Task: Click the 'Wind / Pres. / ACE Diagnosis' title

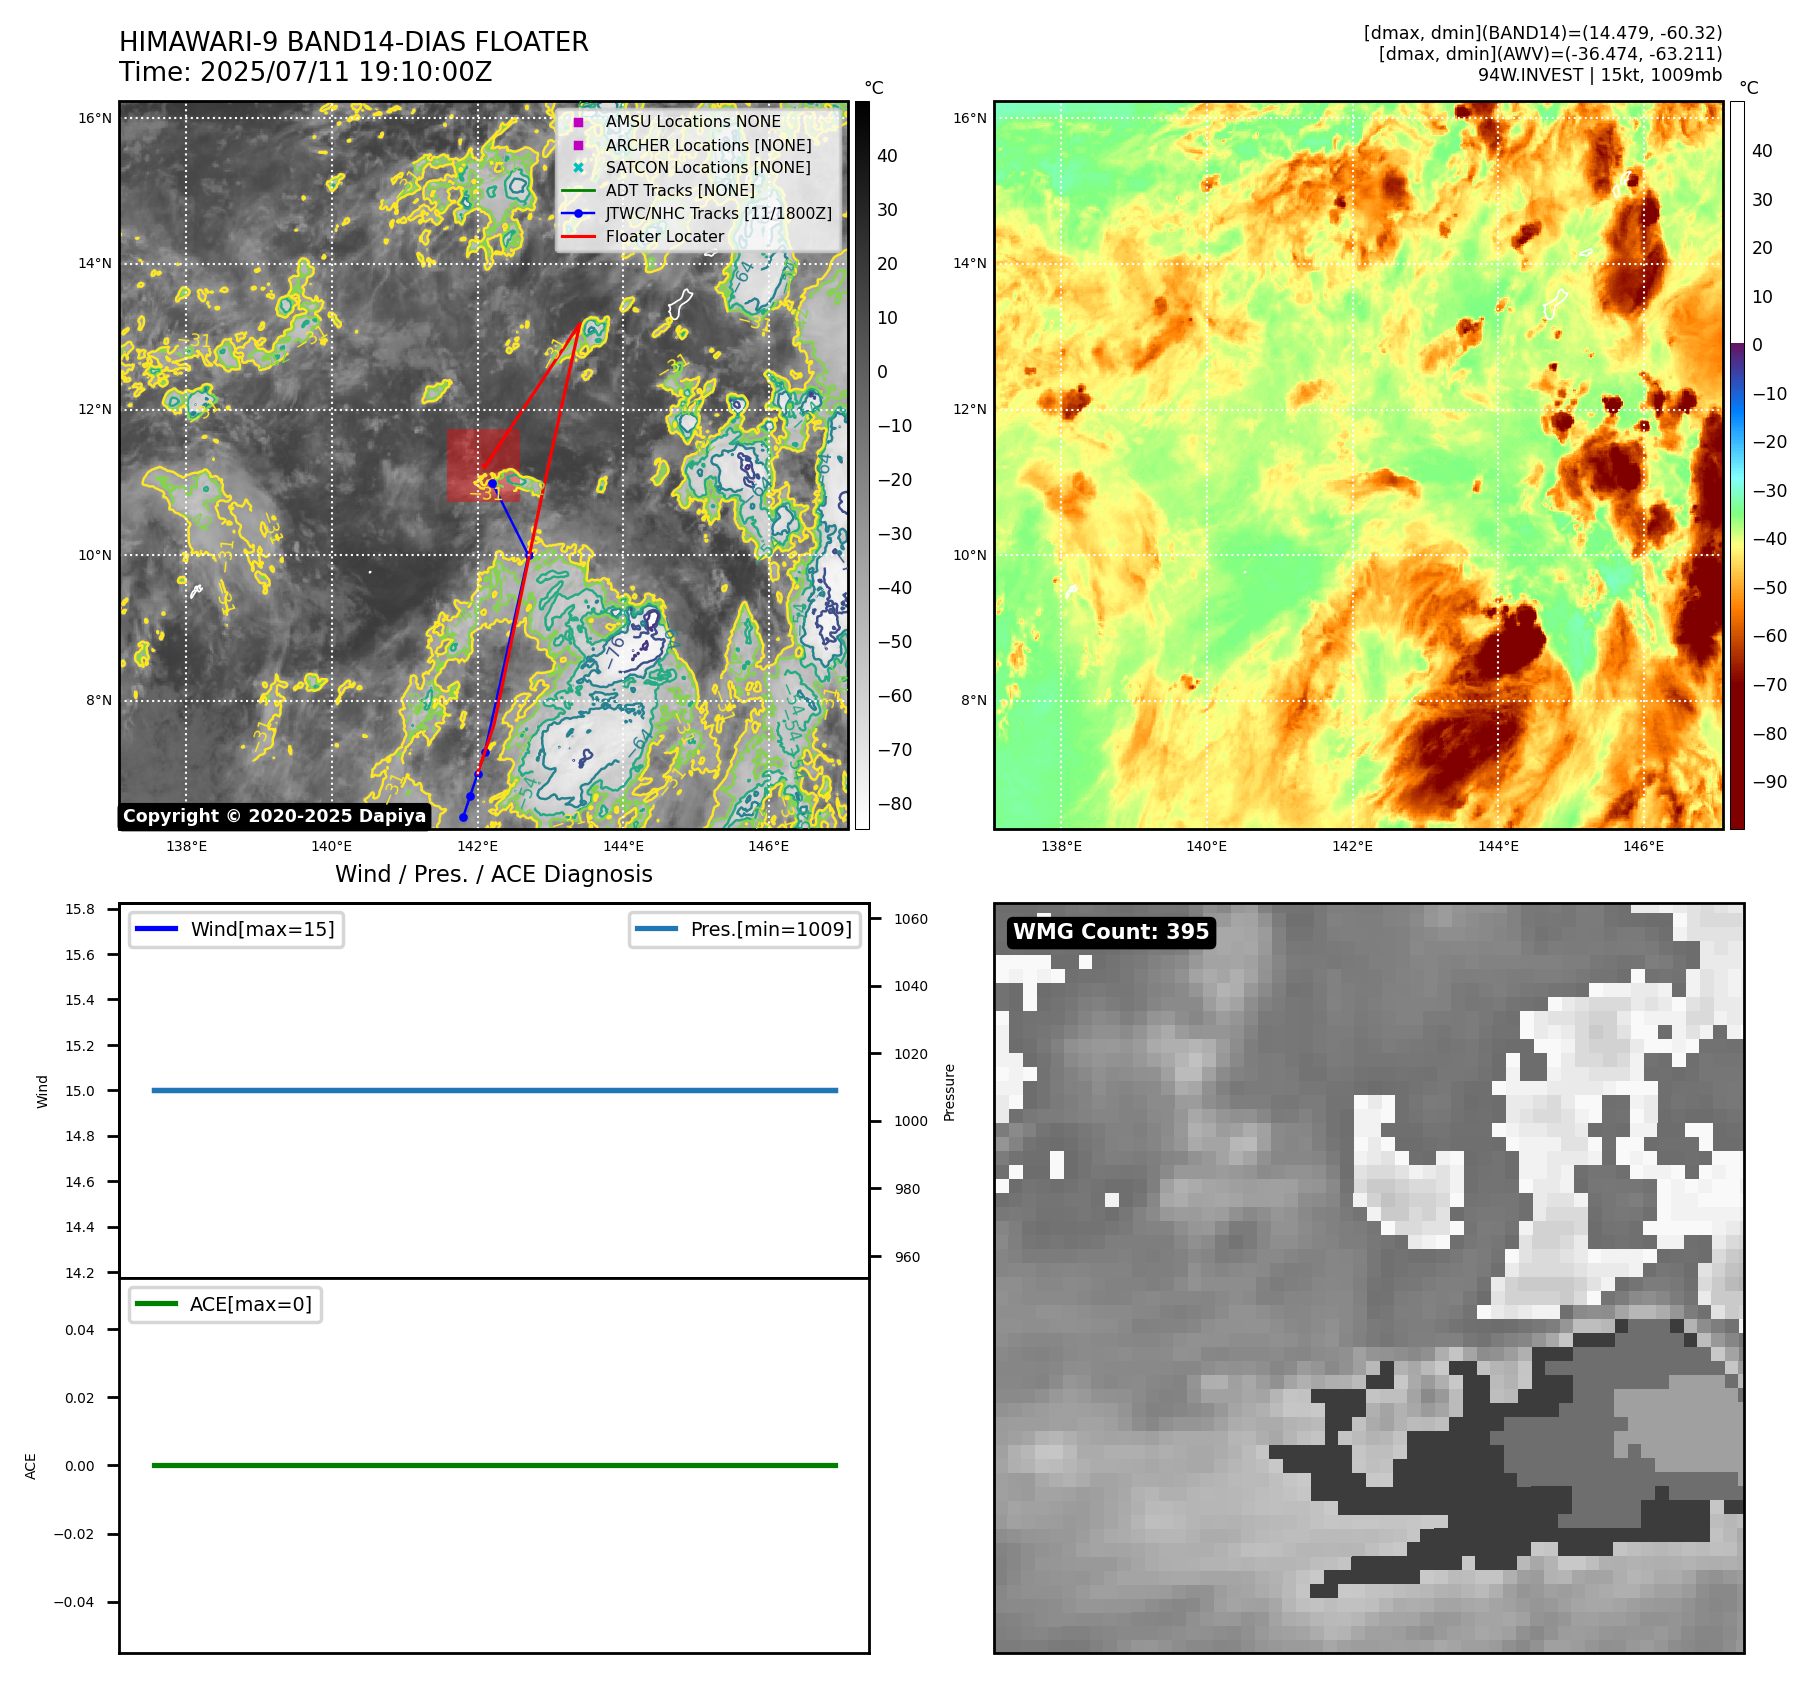Action: pyautogui.click(x=494, y=874)
